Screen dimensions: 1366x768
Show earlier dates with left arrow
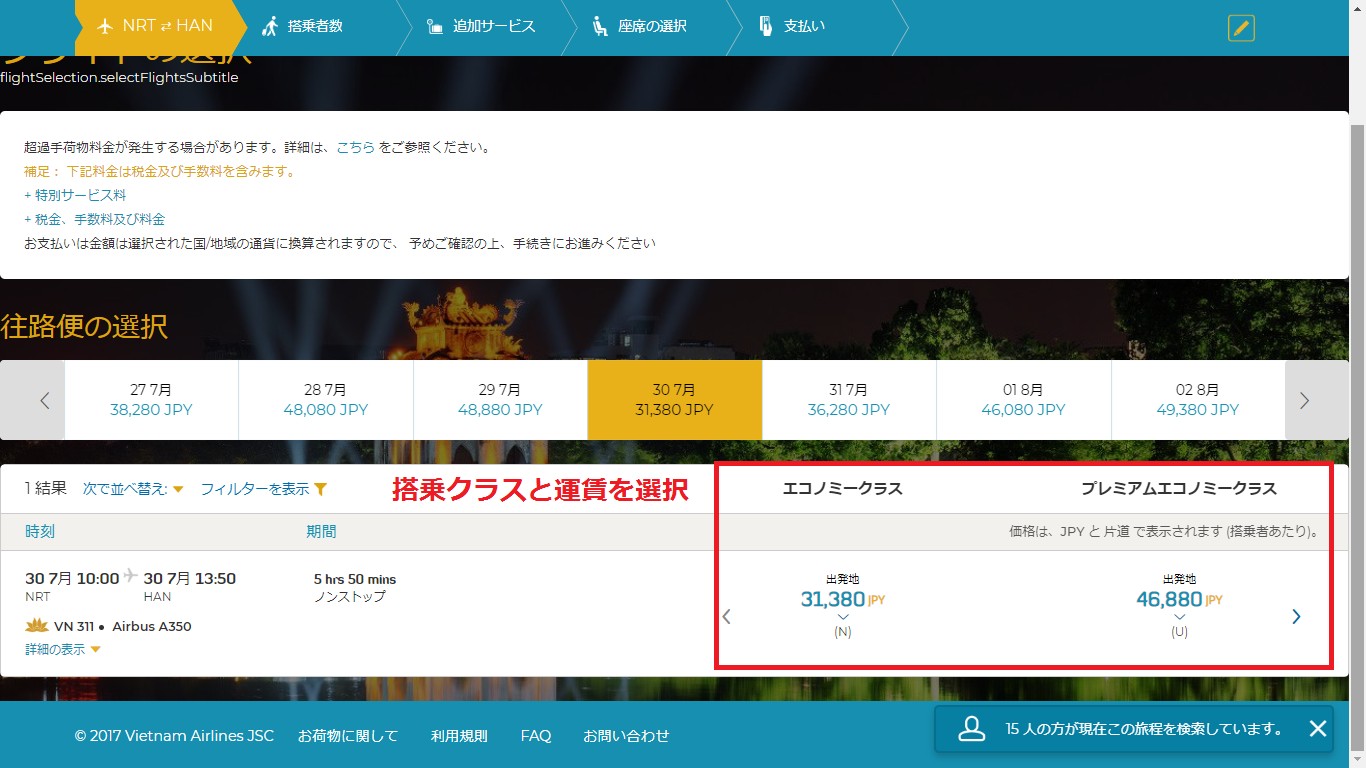[44, 400]
